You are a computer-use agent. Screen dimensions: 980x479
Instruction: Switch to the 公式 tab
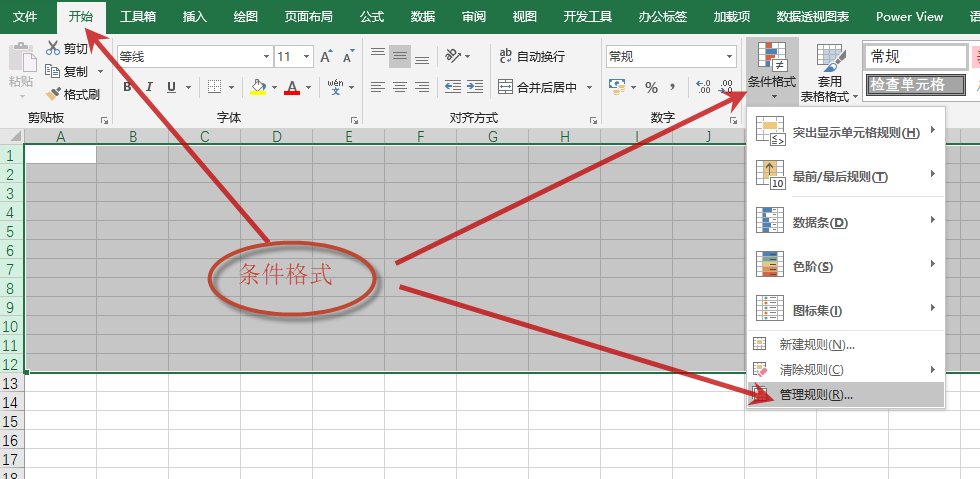pyautogui.click(x=372, y=16)
